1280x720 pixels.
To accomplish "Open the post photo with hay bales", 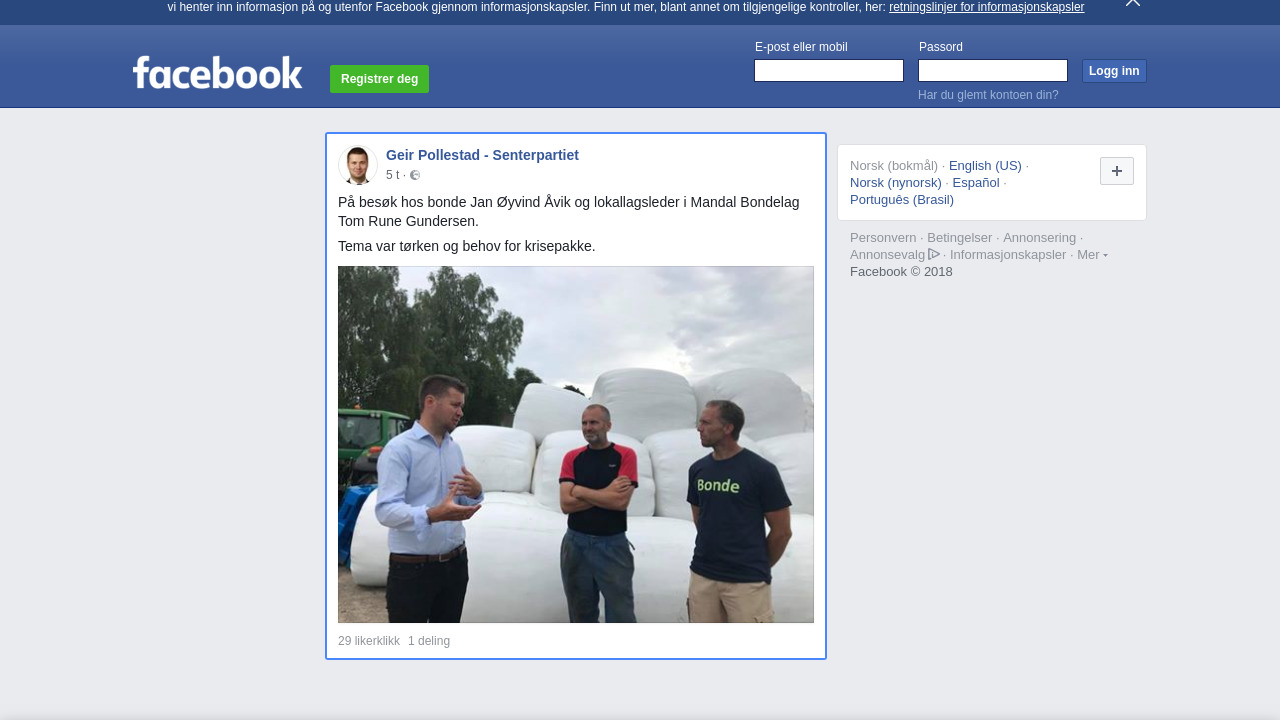I will (x=576, y=444).
